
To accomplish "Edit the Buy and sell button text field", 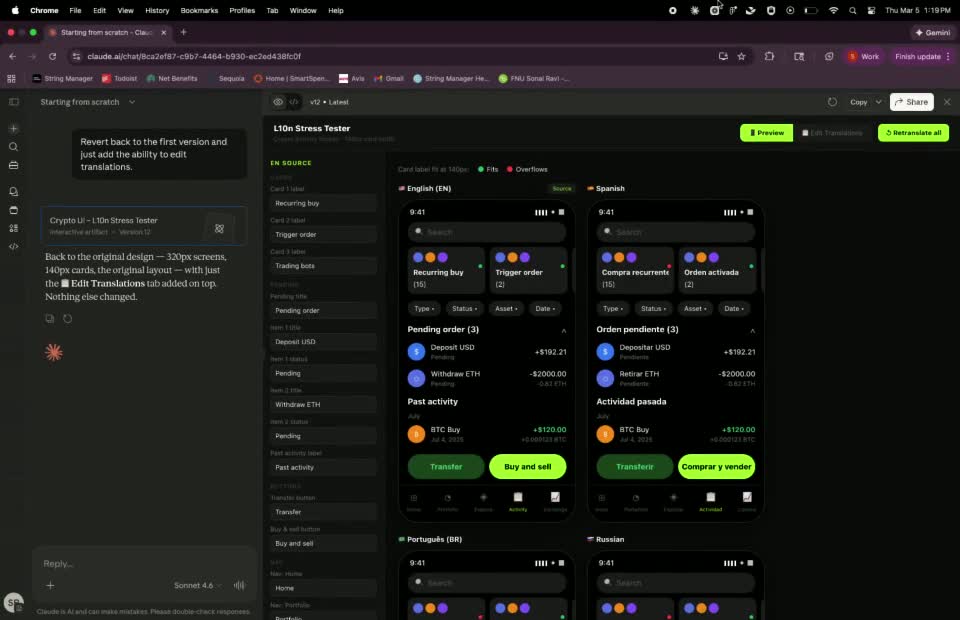I will click(x=323, y=543).
